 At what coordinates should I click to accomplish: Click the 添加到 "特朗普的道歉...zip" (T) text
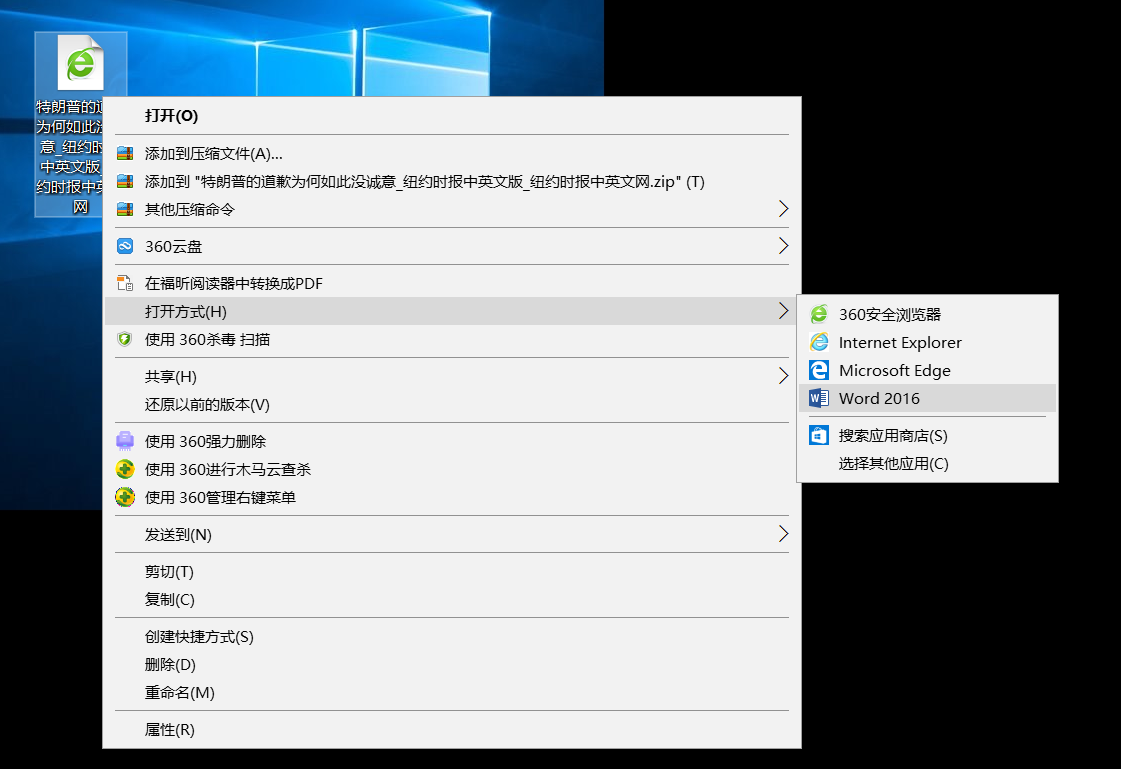tap(425, 182)
